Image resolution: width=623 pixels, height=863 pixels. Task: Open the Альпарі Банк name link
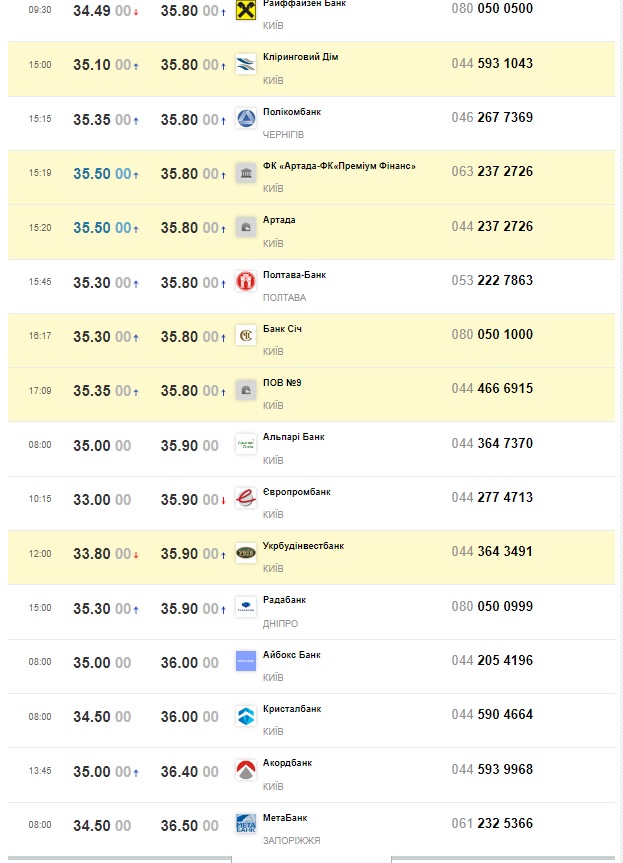[x=293, y=437]
